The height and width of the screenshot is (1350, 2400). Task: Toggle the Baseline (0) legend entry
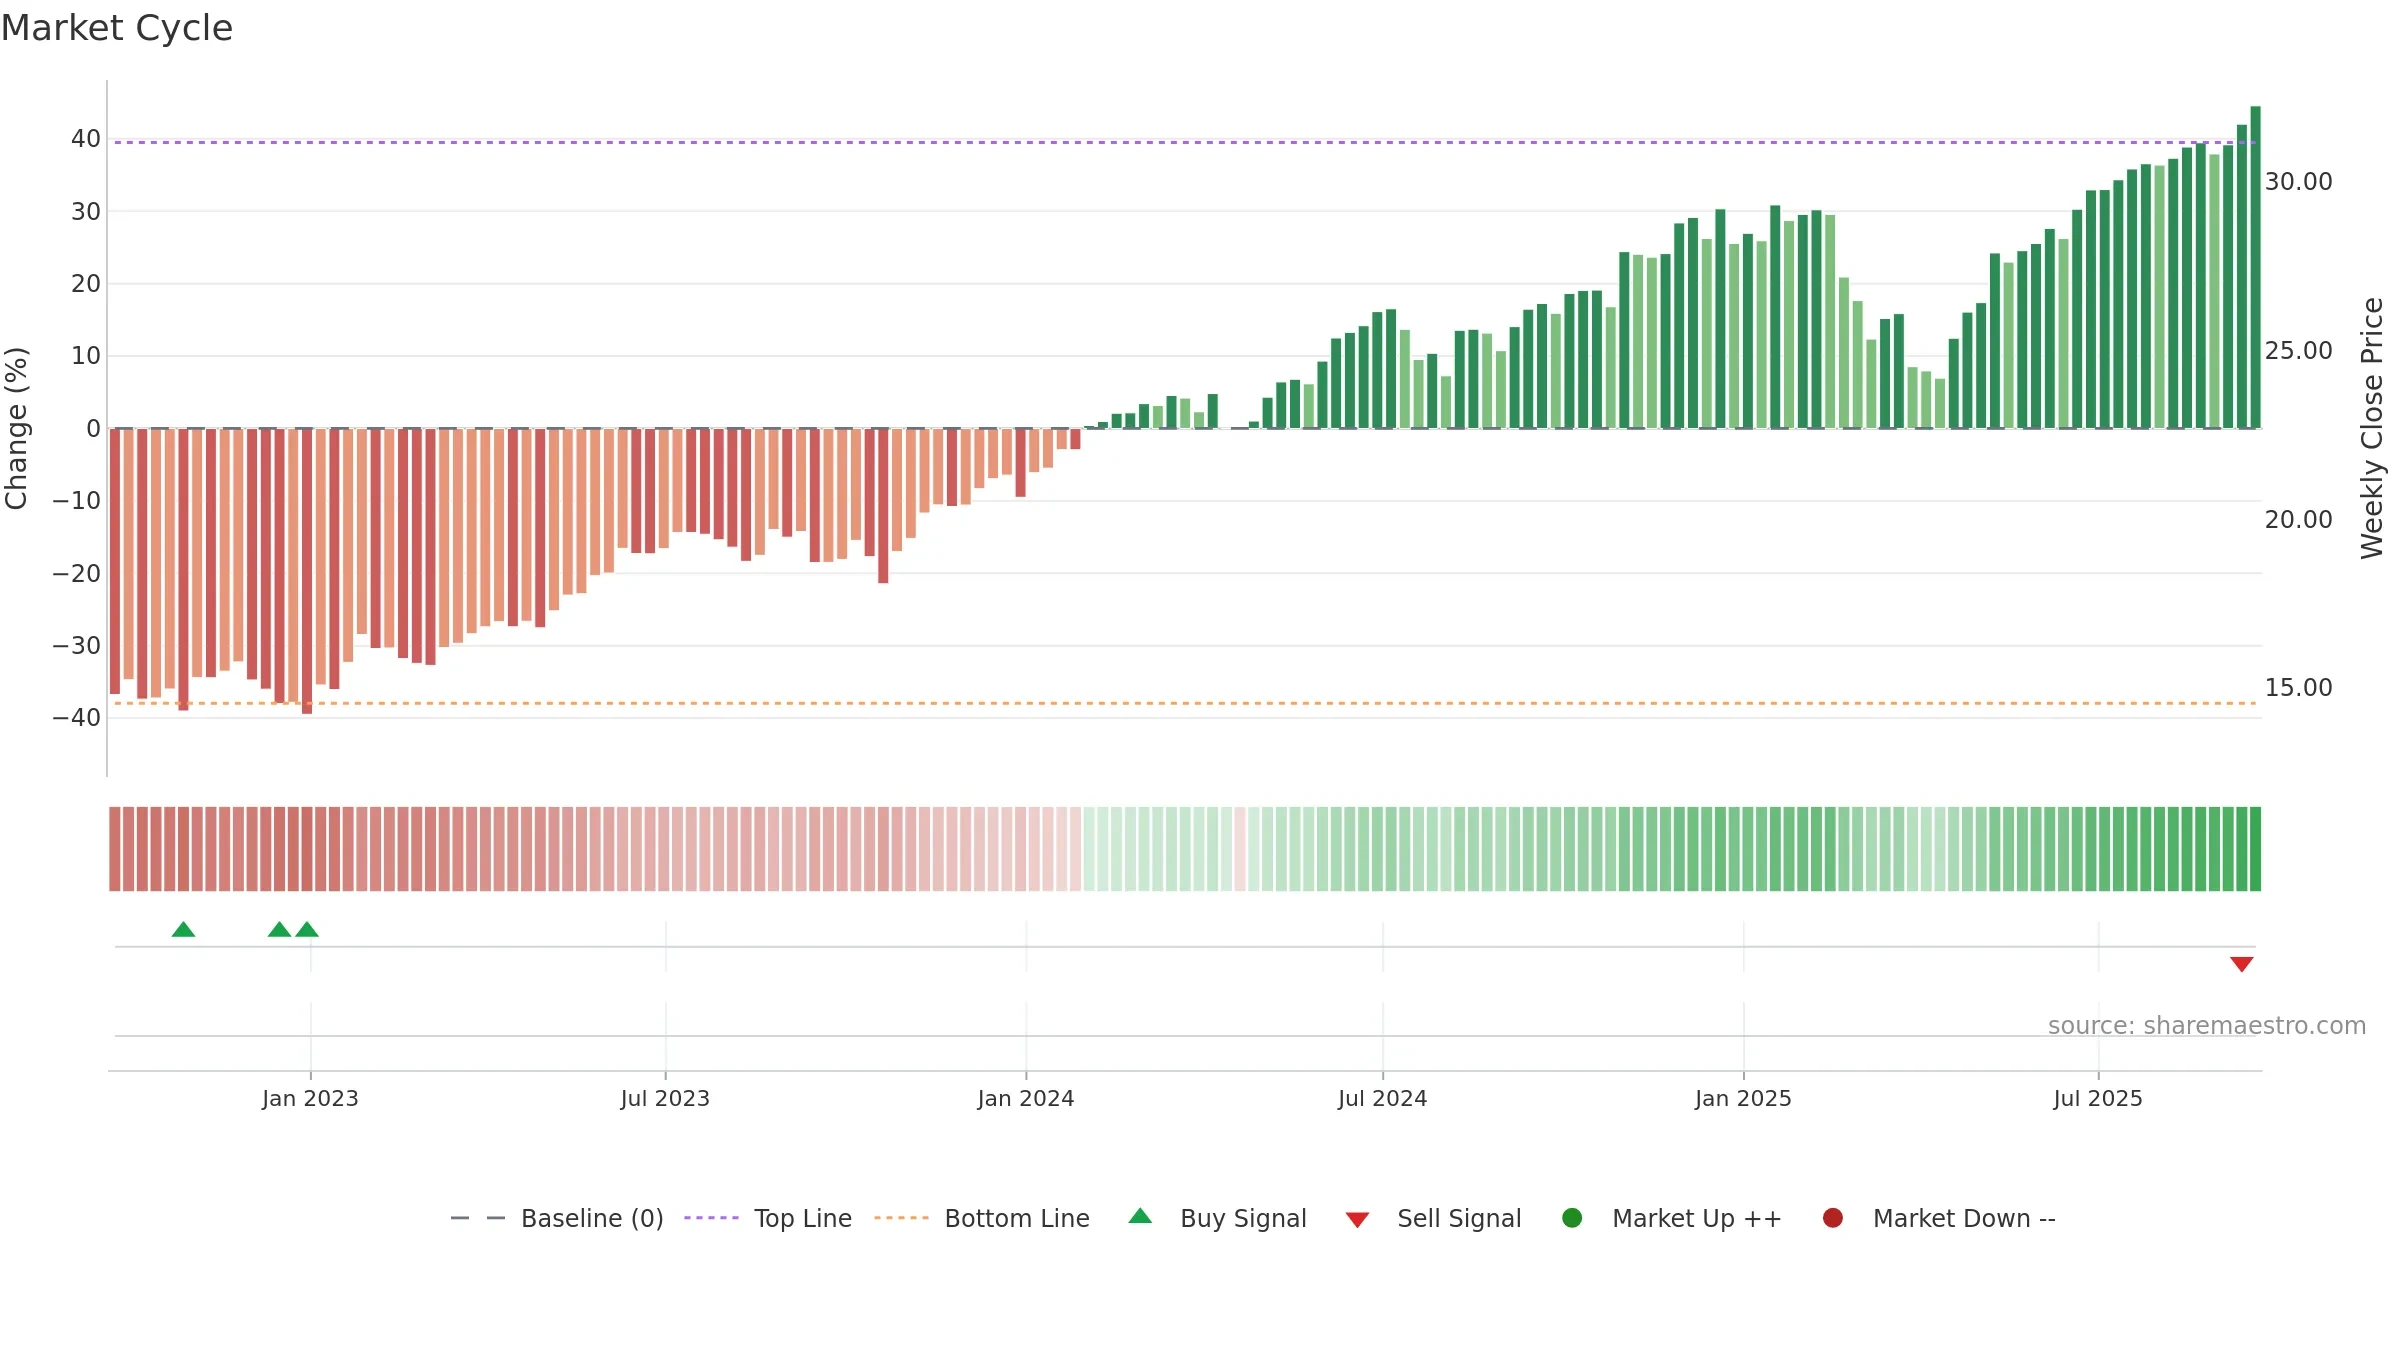(x=557, y=1218)
